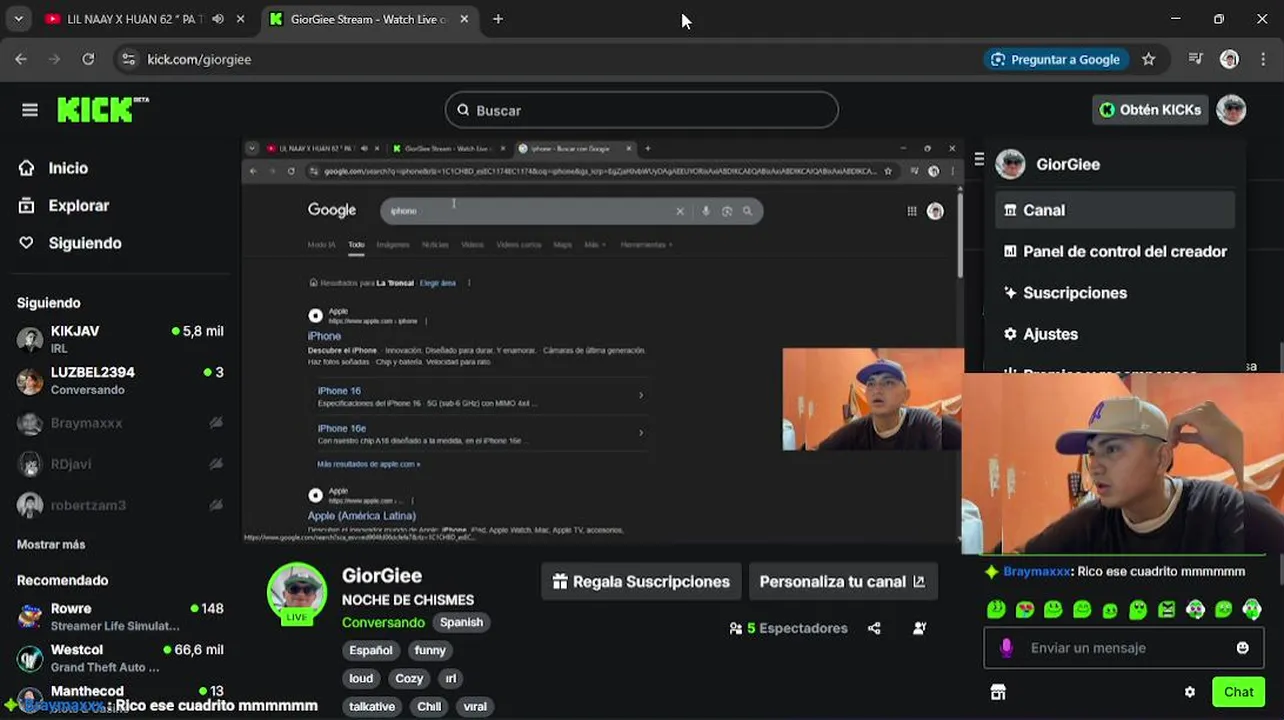This screenshot has width=1284, height=720.
Task: Open recommended channel Rowre
Action: tap(120, 616)
